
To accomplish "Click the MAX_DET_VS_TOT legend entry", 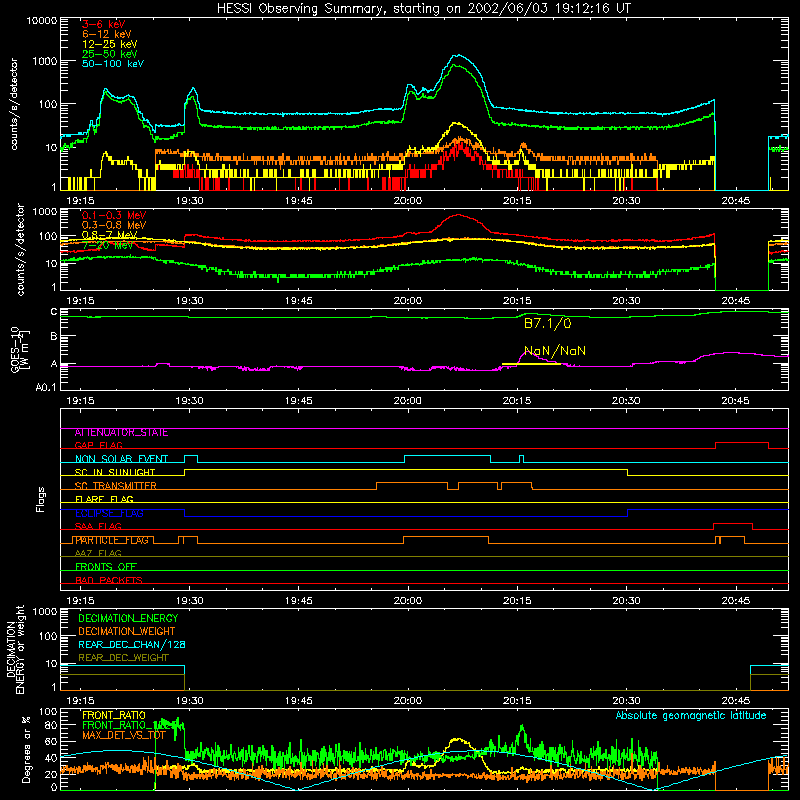I will pyautogui.click(x=124, y=735).
